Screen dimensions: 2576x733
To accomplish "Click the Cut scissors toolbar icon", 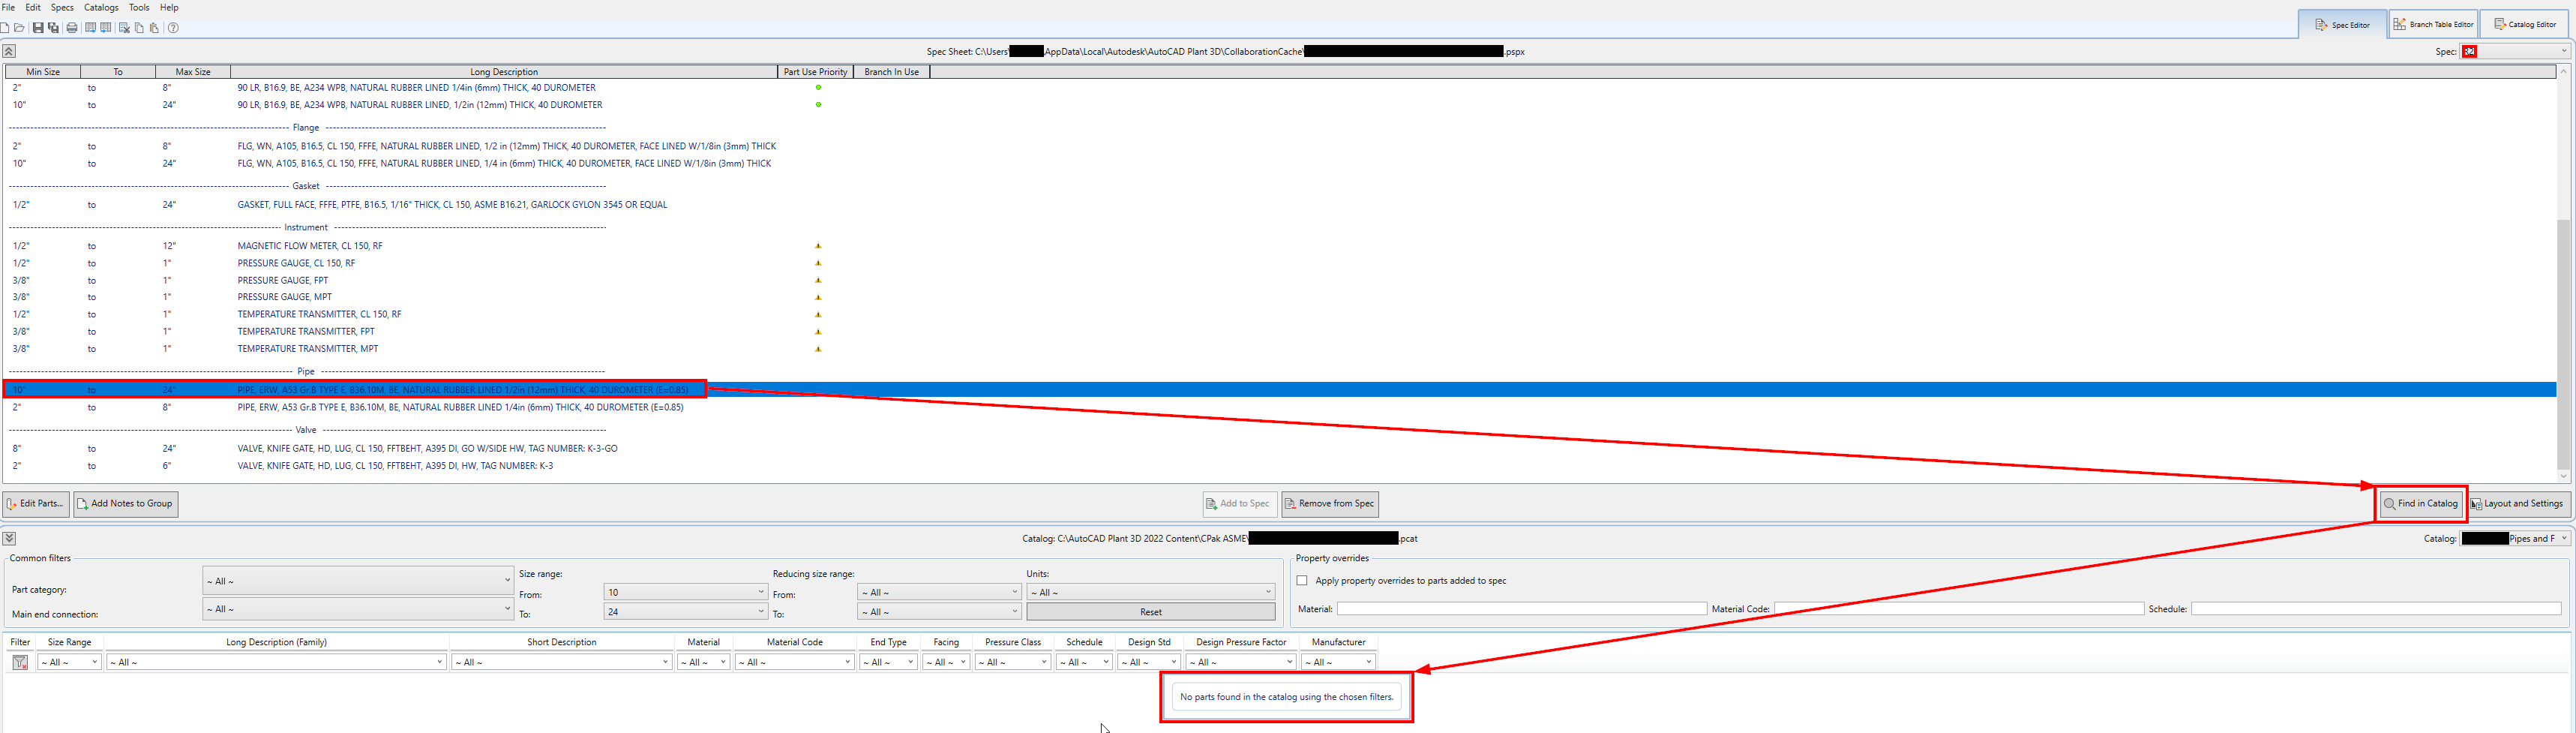I will click(125, 28).
